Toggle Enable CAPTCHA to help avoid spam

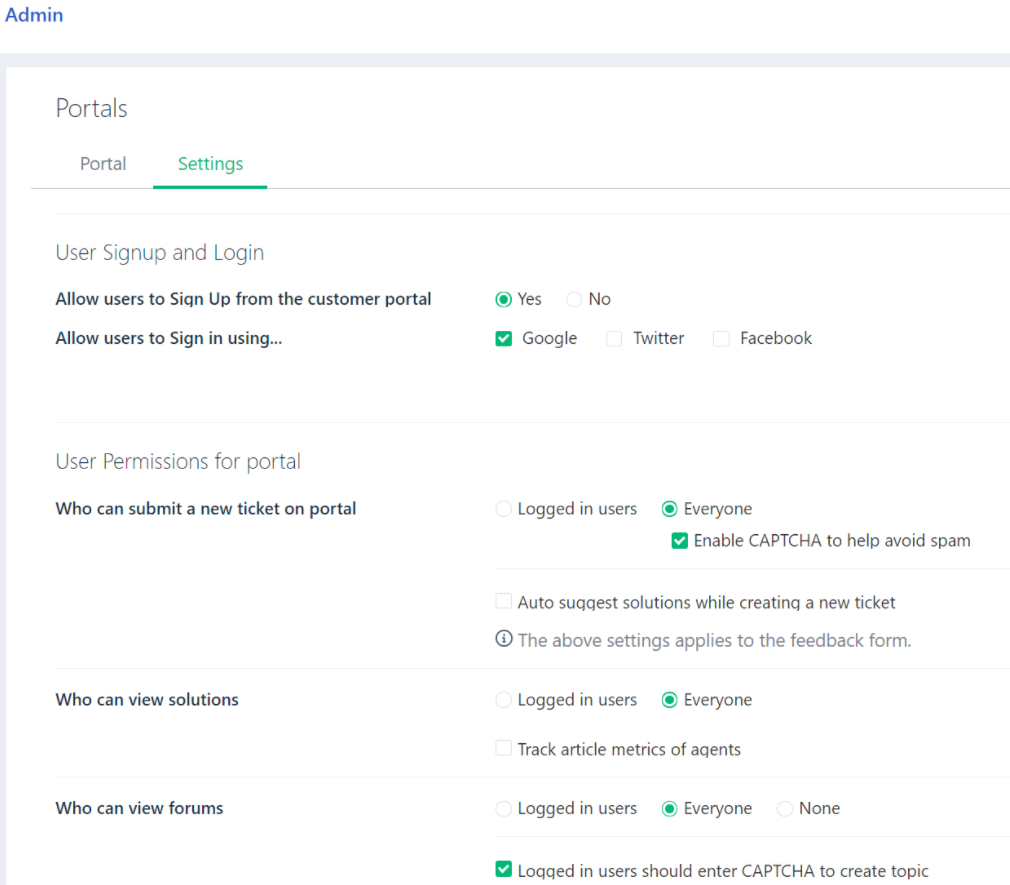pyautogui.click(x=680, y=540)
